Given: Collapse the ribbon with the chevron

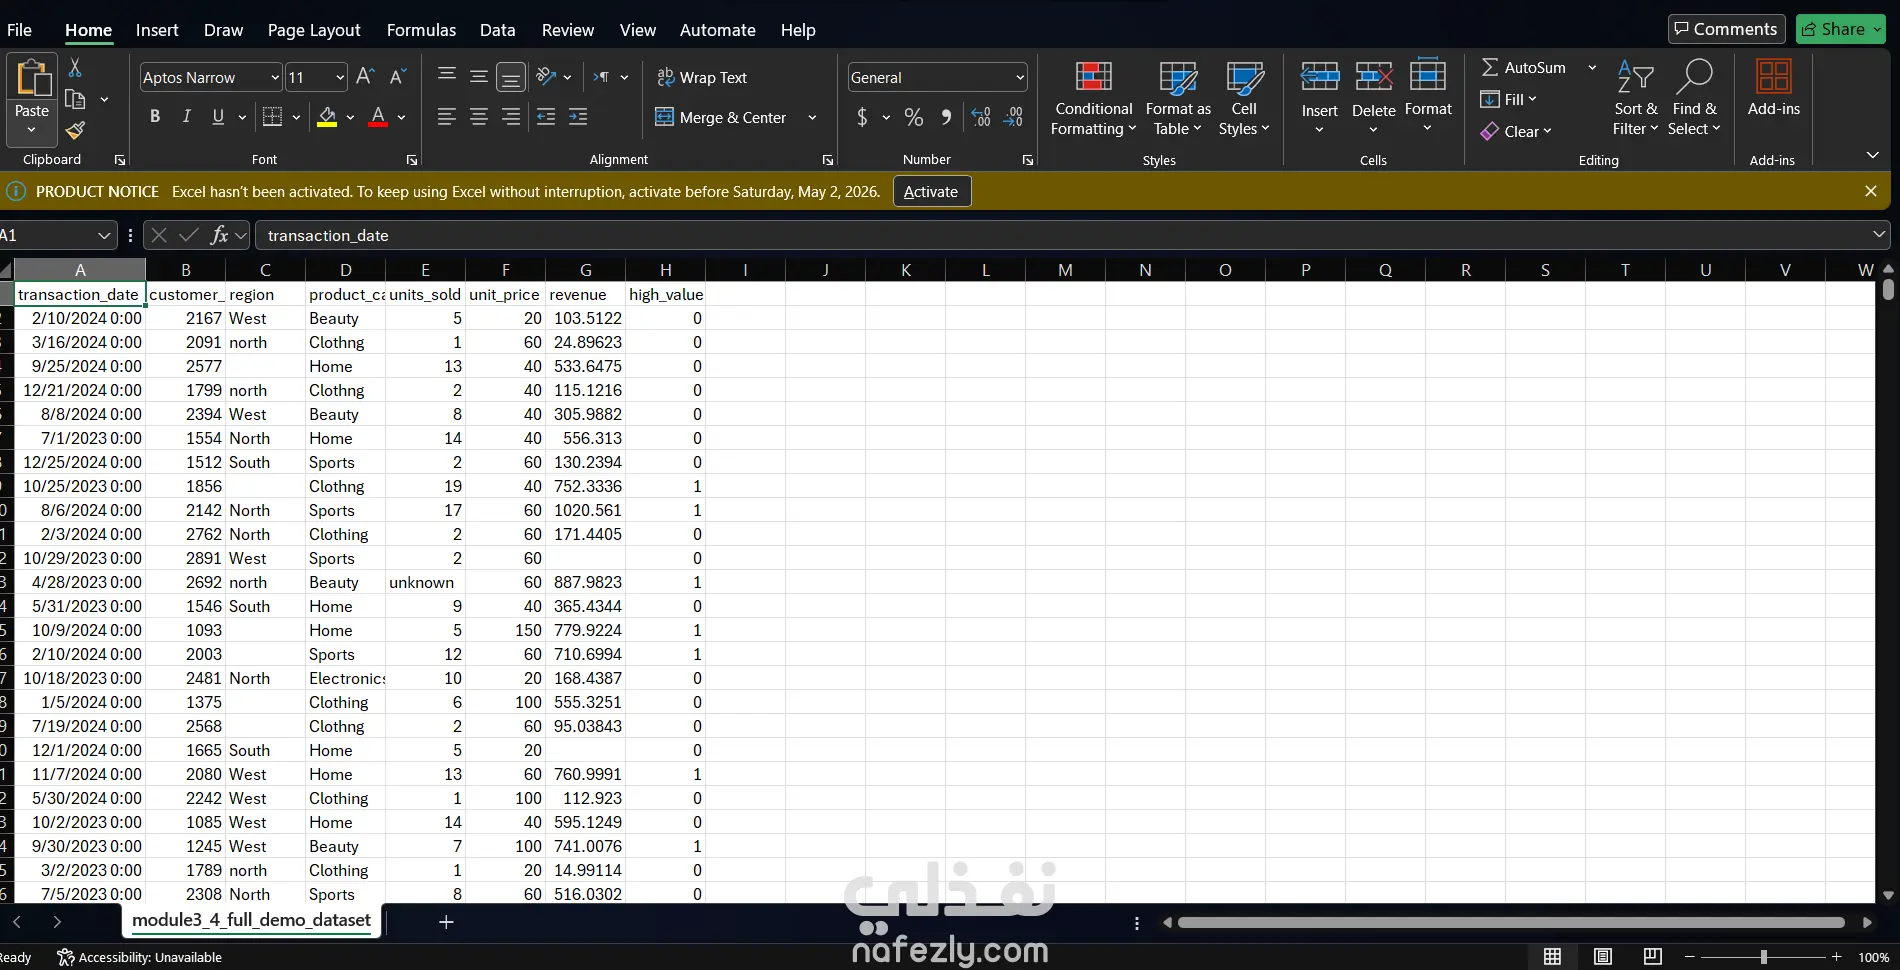Looking at the screenshot, I should (x=1873, y=155).
